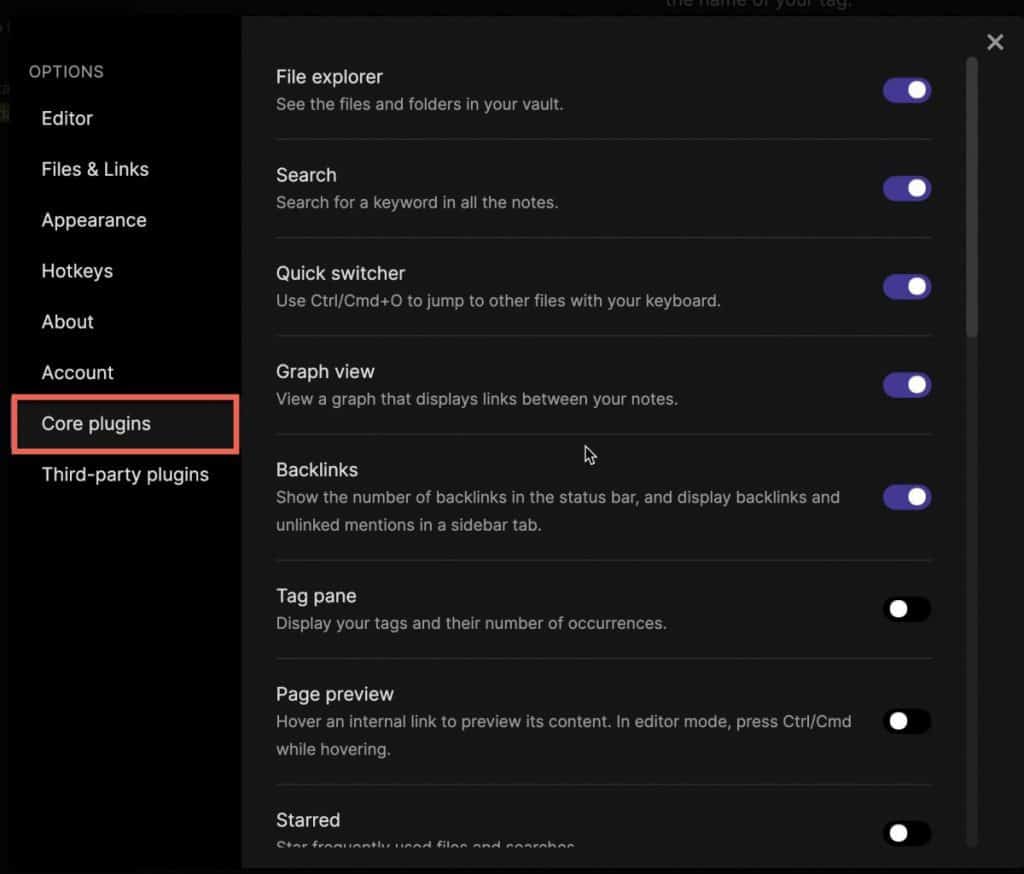The width and height of the screenshot is (1024, 874).
Task: Select Hotkeys in the options sidebar
Action: [x=77, y=271]
